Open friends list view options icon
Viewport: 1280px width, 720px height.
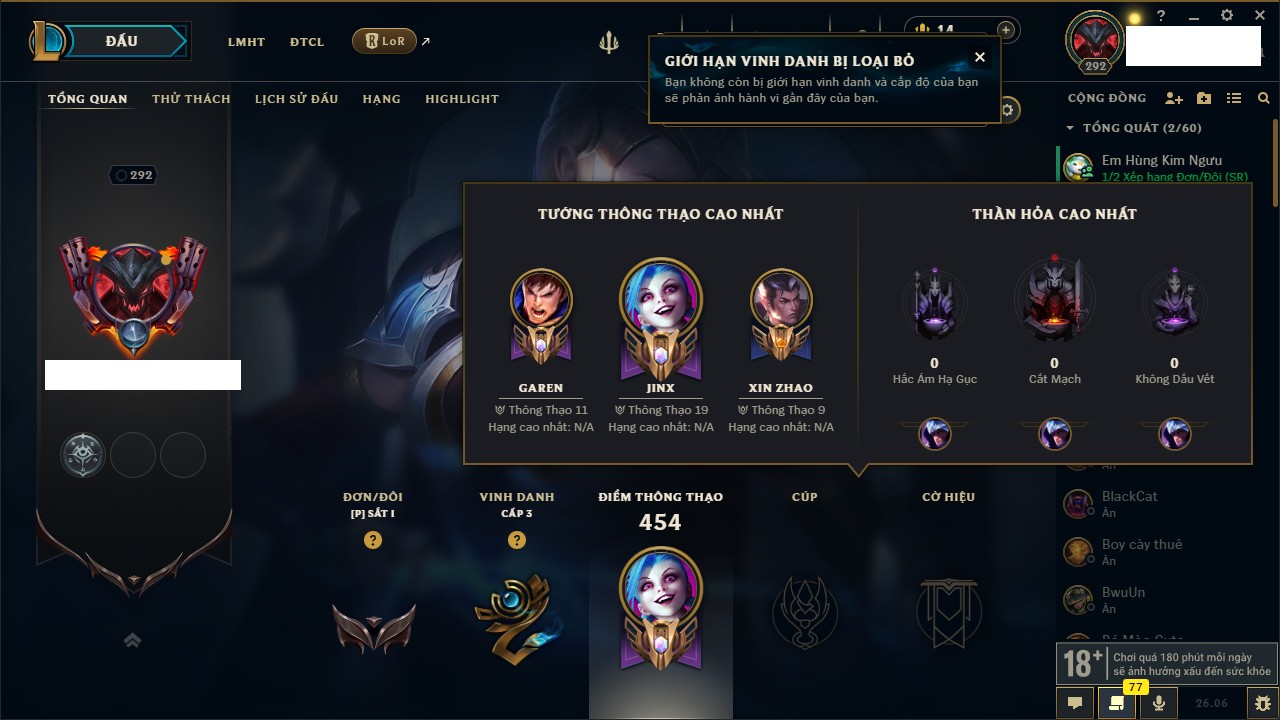(x=1234, y=99)
